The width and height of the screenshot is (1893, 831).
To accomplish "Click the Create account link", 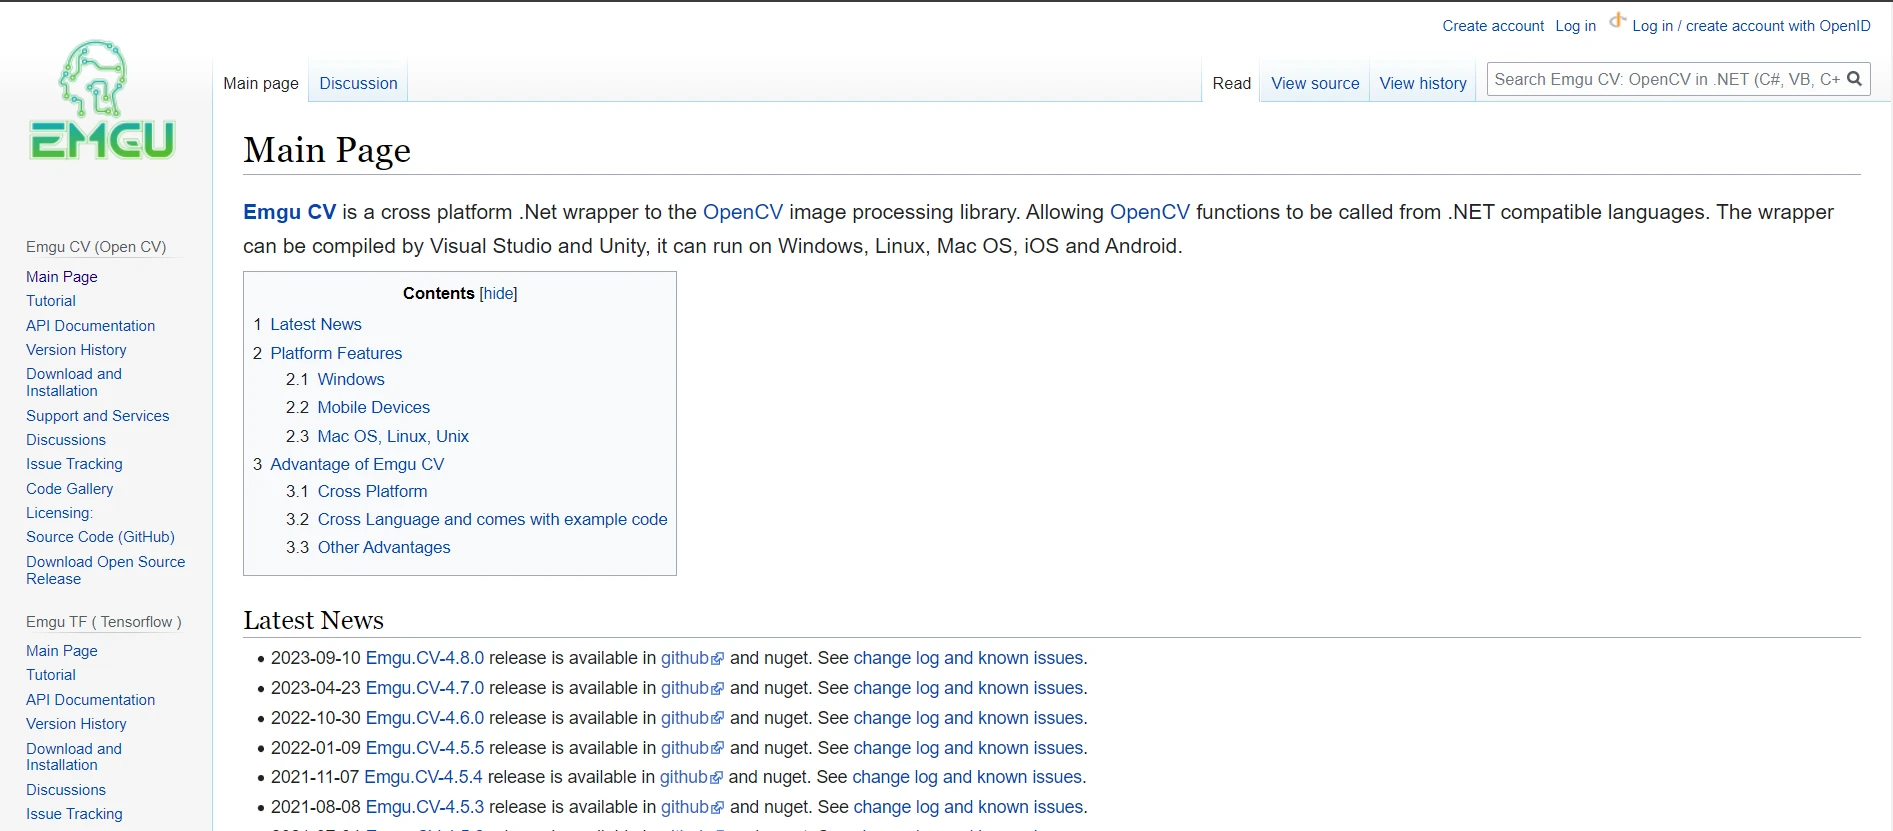I will click(1492, 26).
